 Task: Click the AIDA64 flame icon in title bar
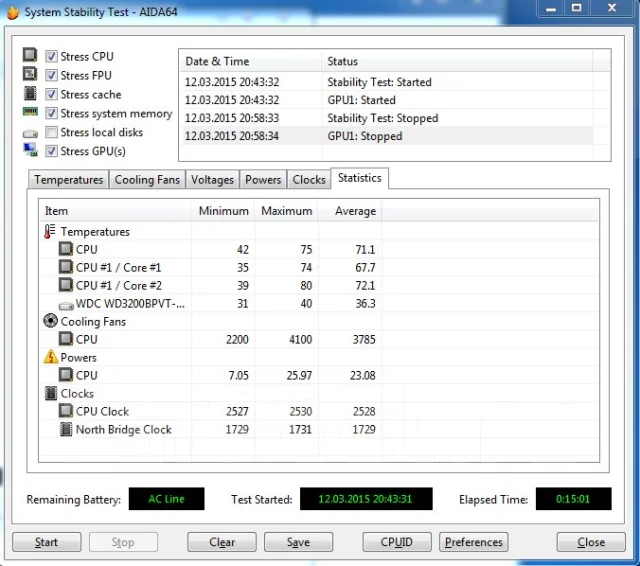pyautogui.click(x=13, y=12)
